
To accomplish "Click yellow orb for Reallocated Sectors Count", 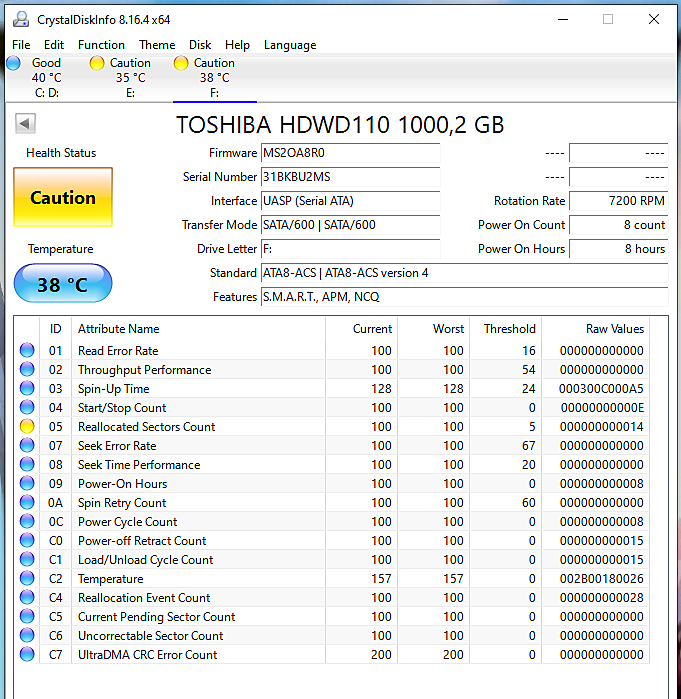I will click(x=27, y=426).
